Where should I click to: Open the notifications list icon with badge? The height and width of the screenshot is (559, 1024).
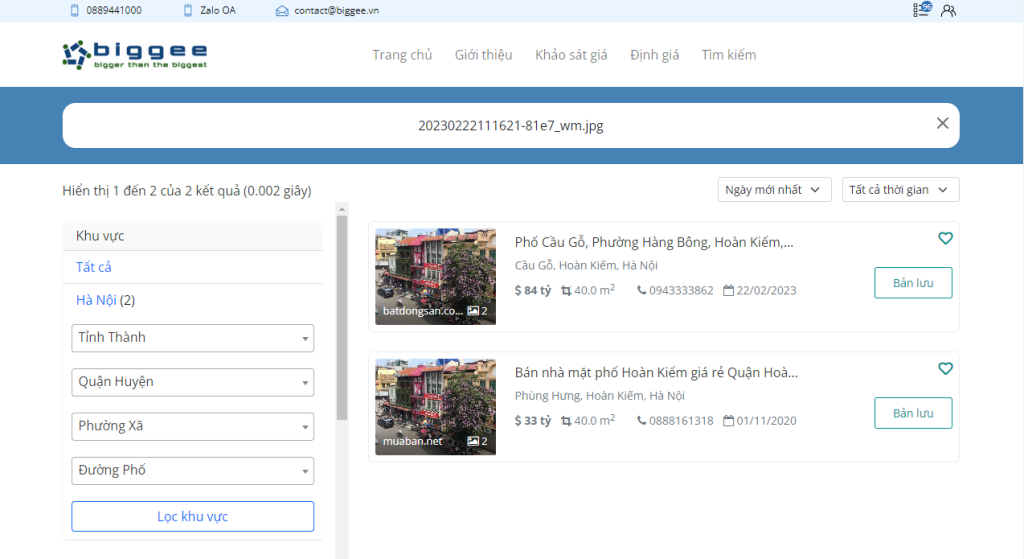[922, 9]
